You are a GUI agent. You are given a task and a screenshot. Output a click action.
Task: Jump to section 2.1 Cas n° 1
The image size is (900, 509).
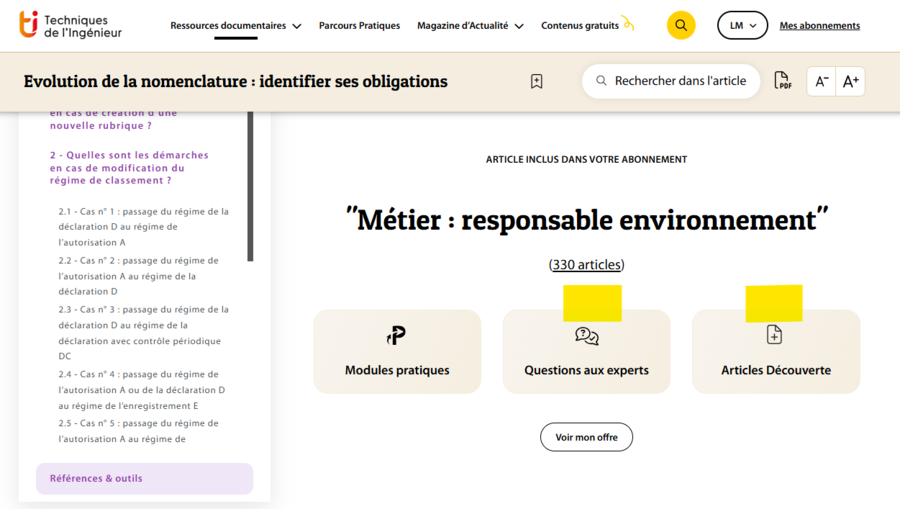tap(143, 227)
